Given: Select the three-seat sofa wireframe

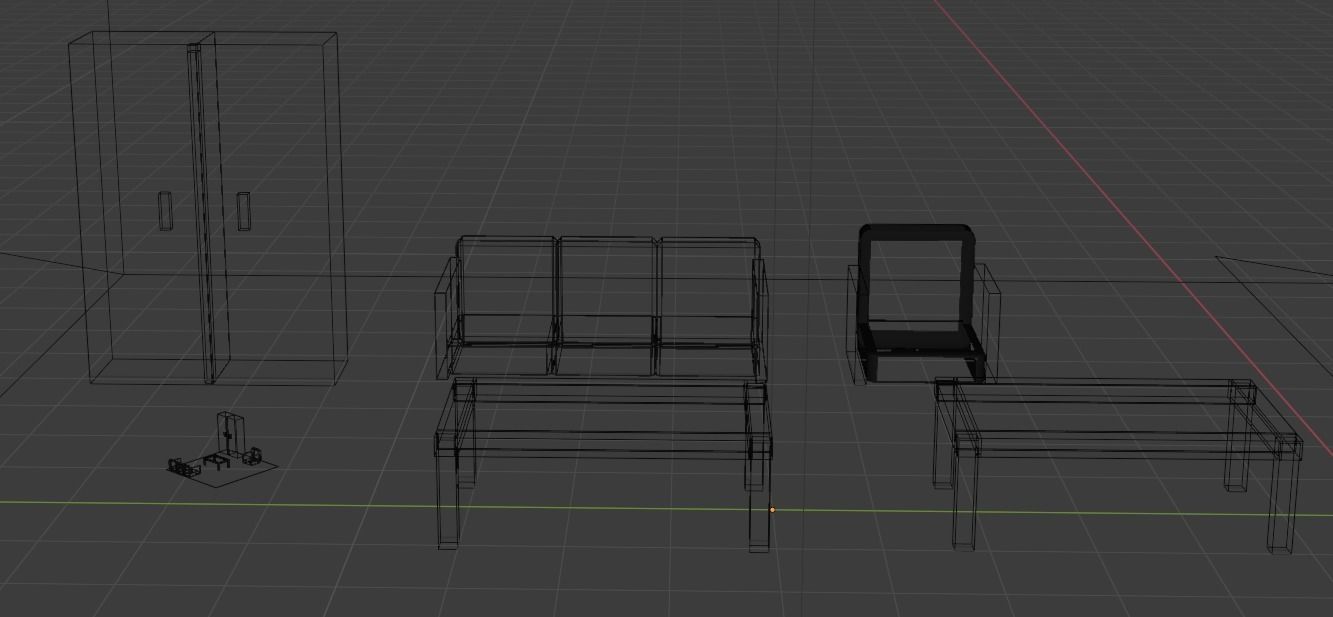Looking at the screenshot, I should (602, 307).
